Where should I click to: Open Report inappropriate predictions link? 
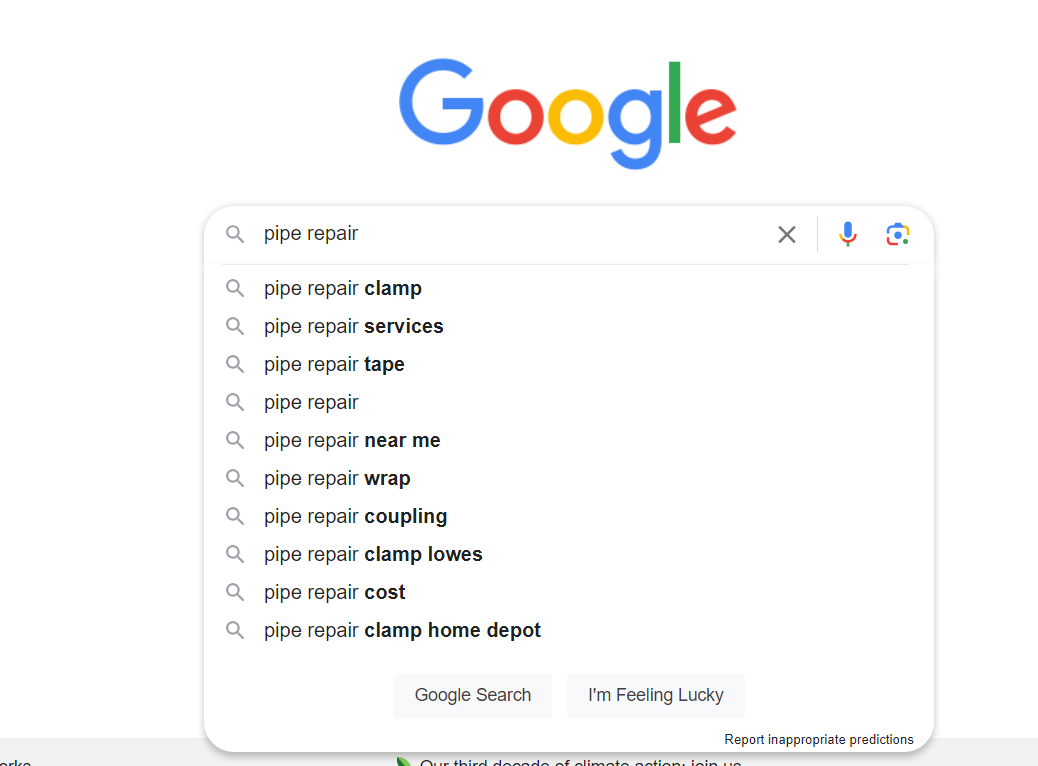click(818, 740)
